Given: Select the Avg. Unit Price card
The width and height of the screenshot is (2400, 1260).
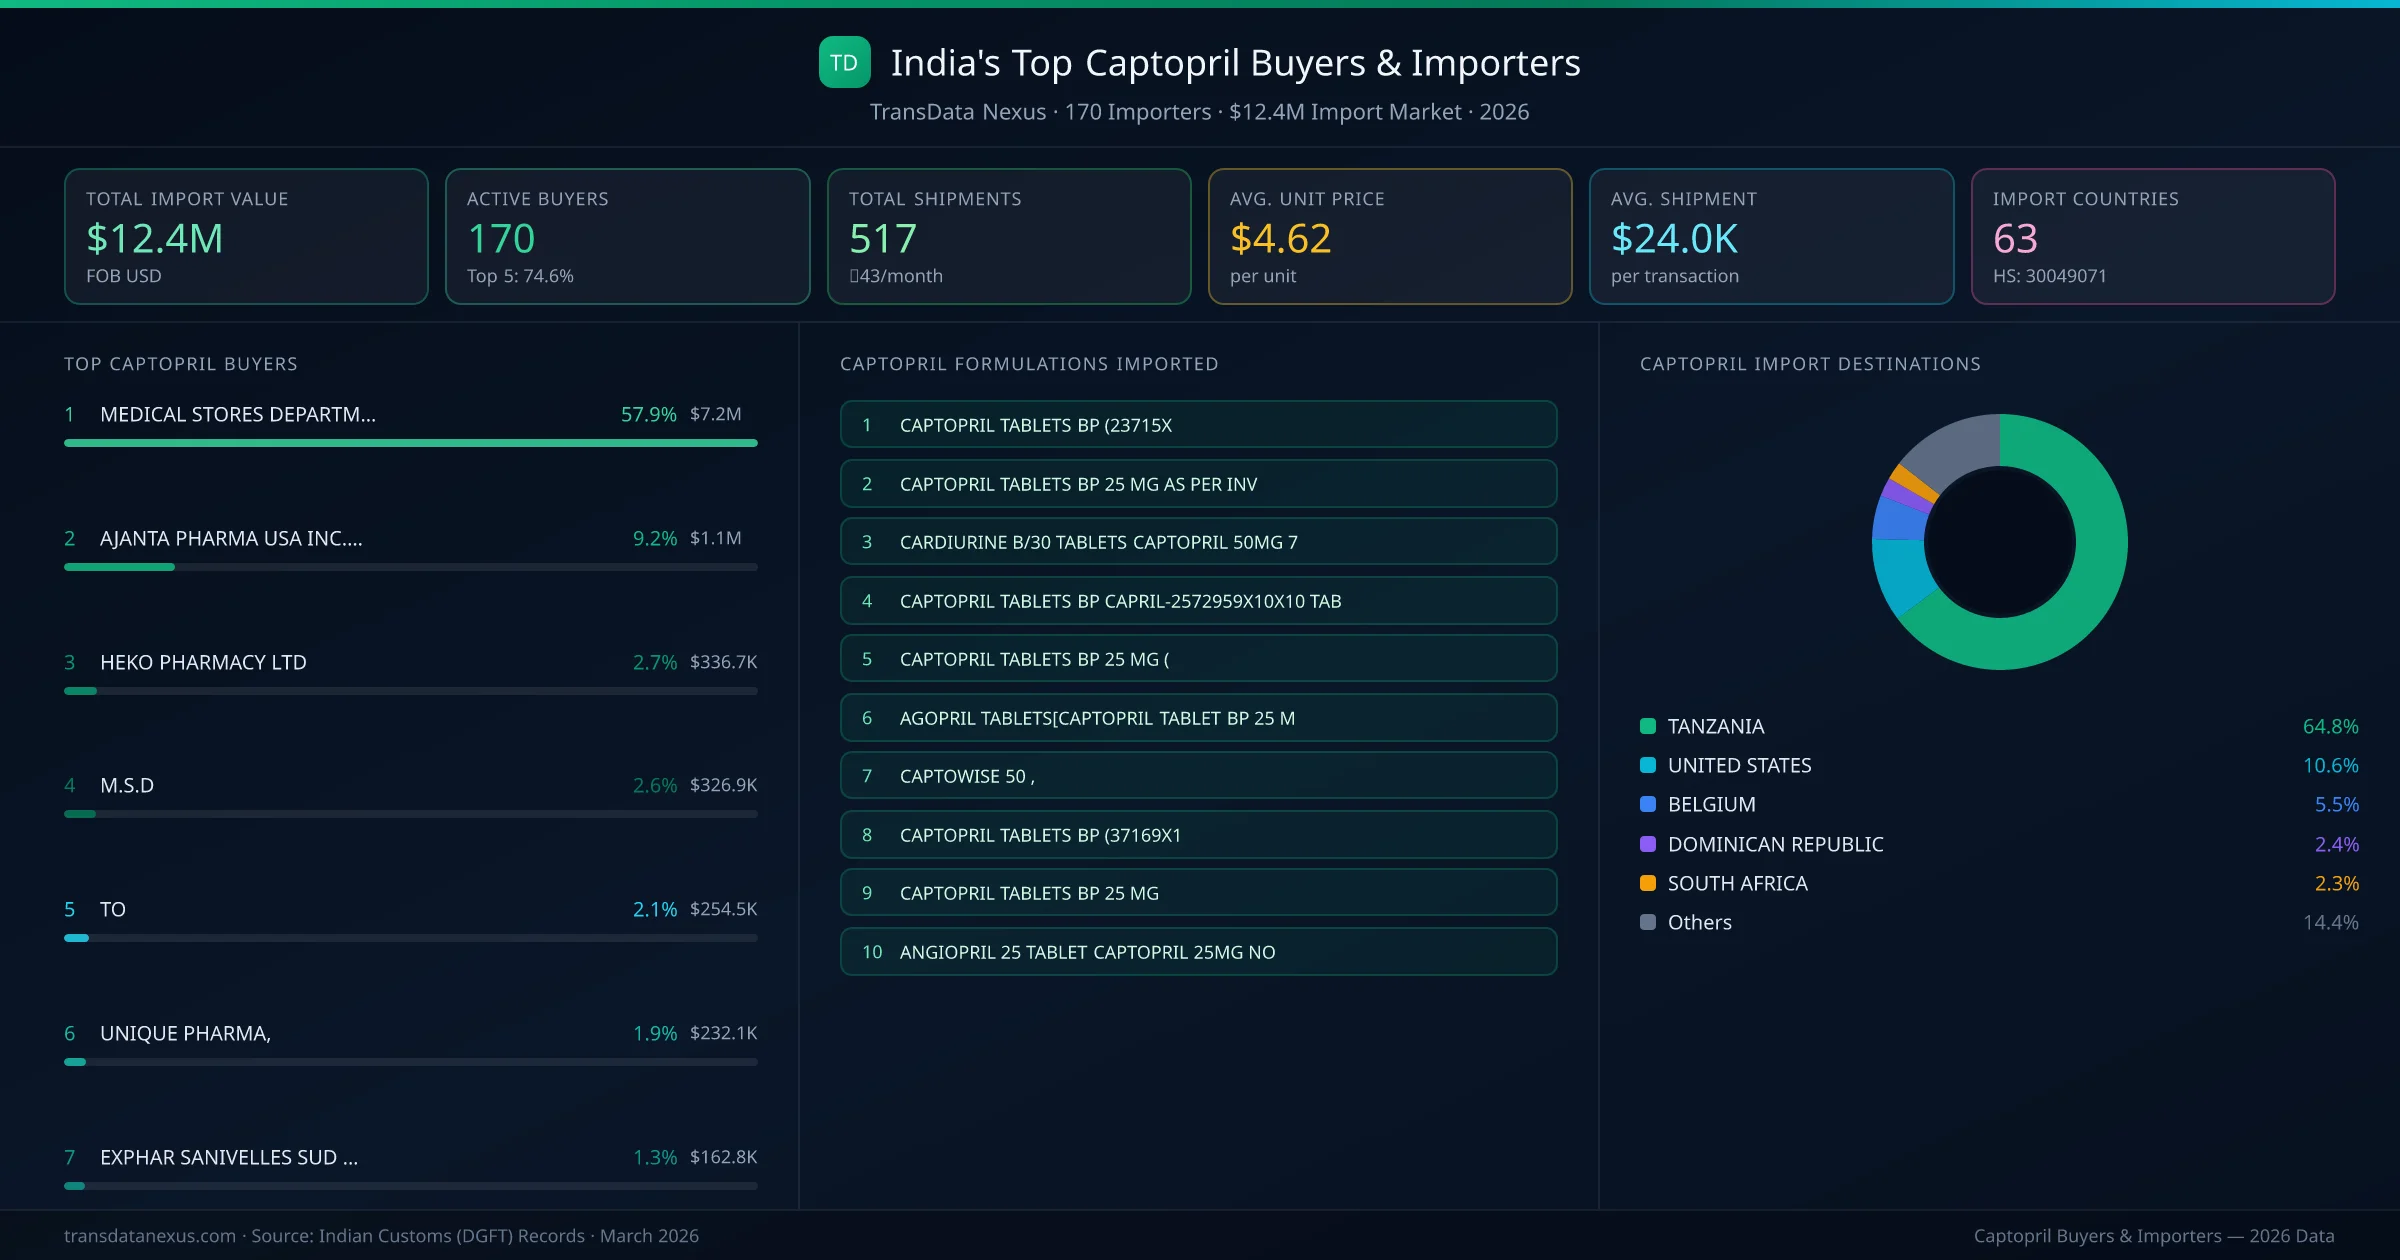Looking at the screenshot, I should [x=1390, y=236].
